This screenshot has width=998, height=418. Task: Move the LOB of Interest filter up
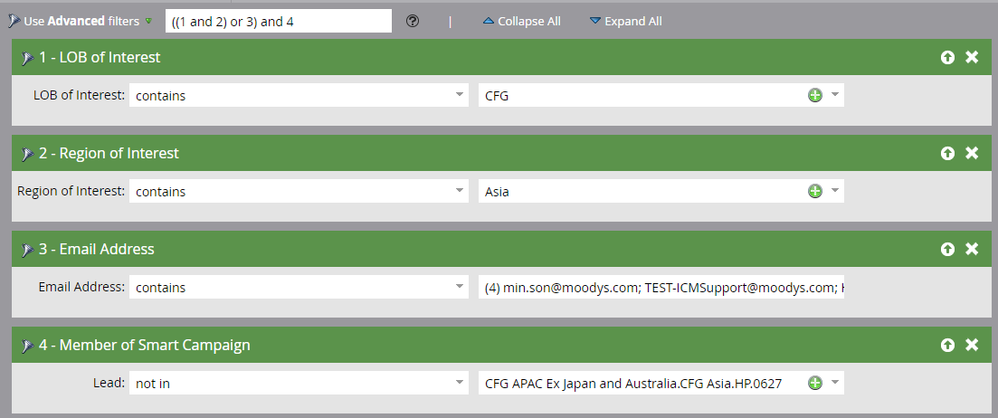948,57
